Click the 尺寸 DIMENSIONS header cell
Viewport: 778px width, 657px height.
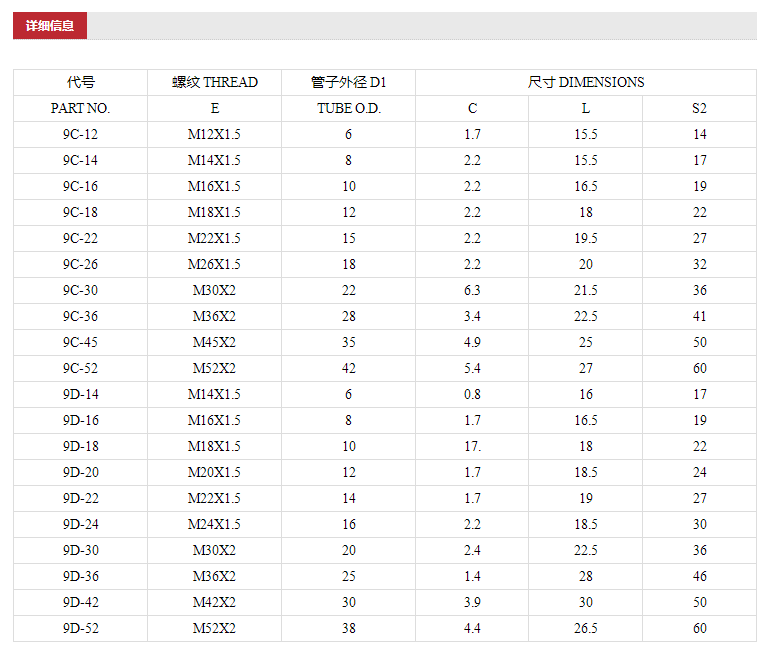pos(586,82)
